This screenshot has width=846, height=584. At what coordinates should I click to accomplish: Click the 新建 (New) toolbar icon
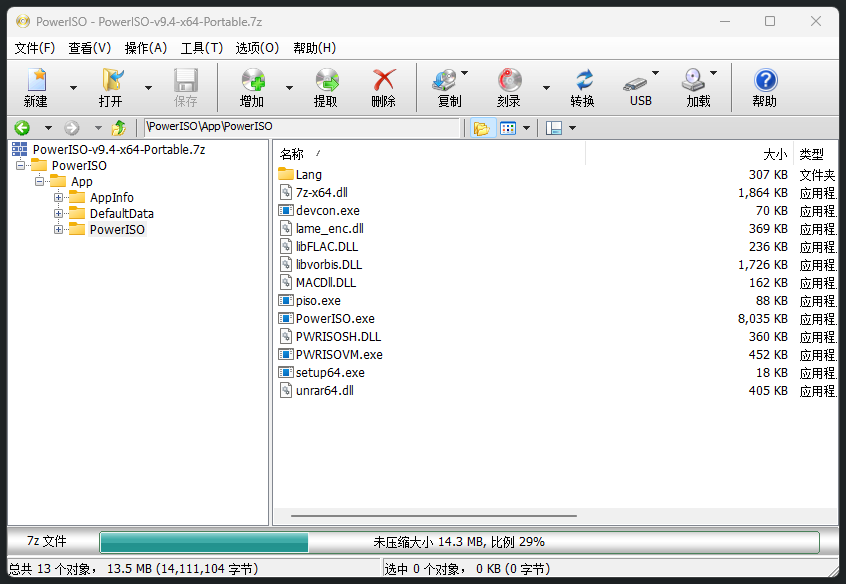tap(36, 80)
